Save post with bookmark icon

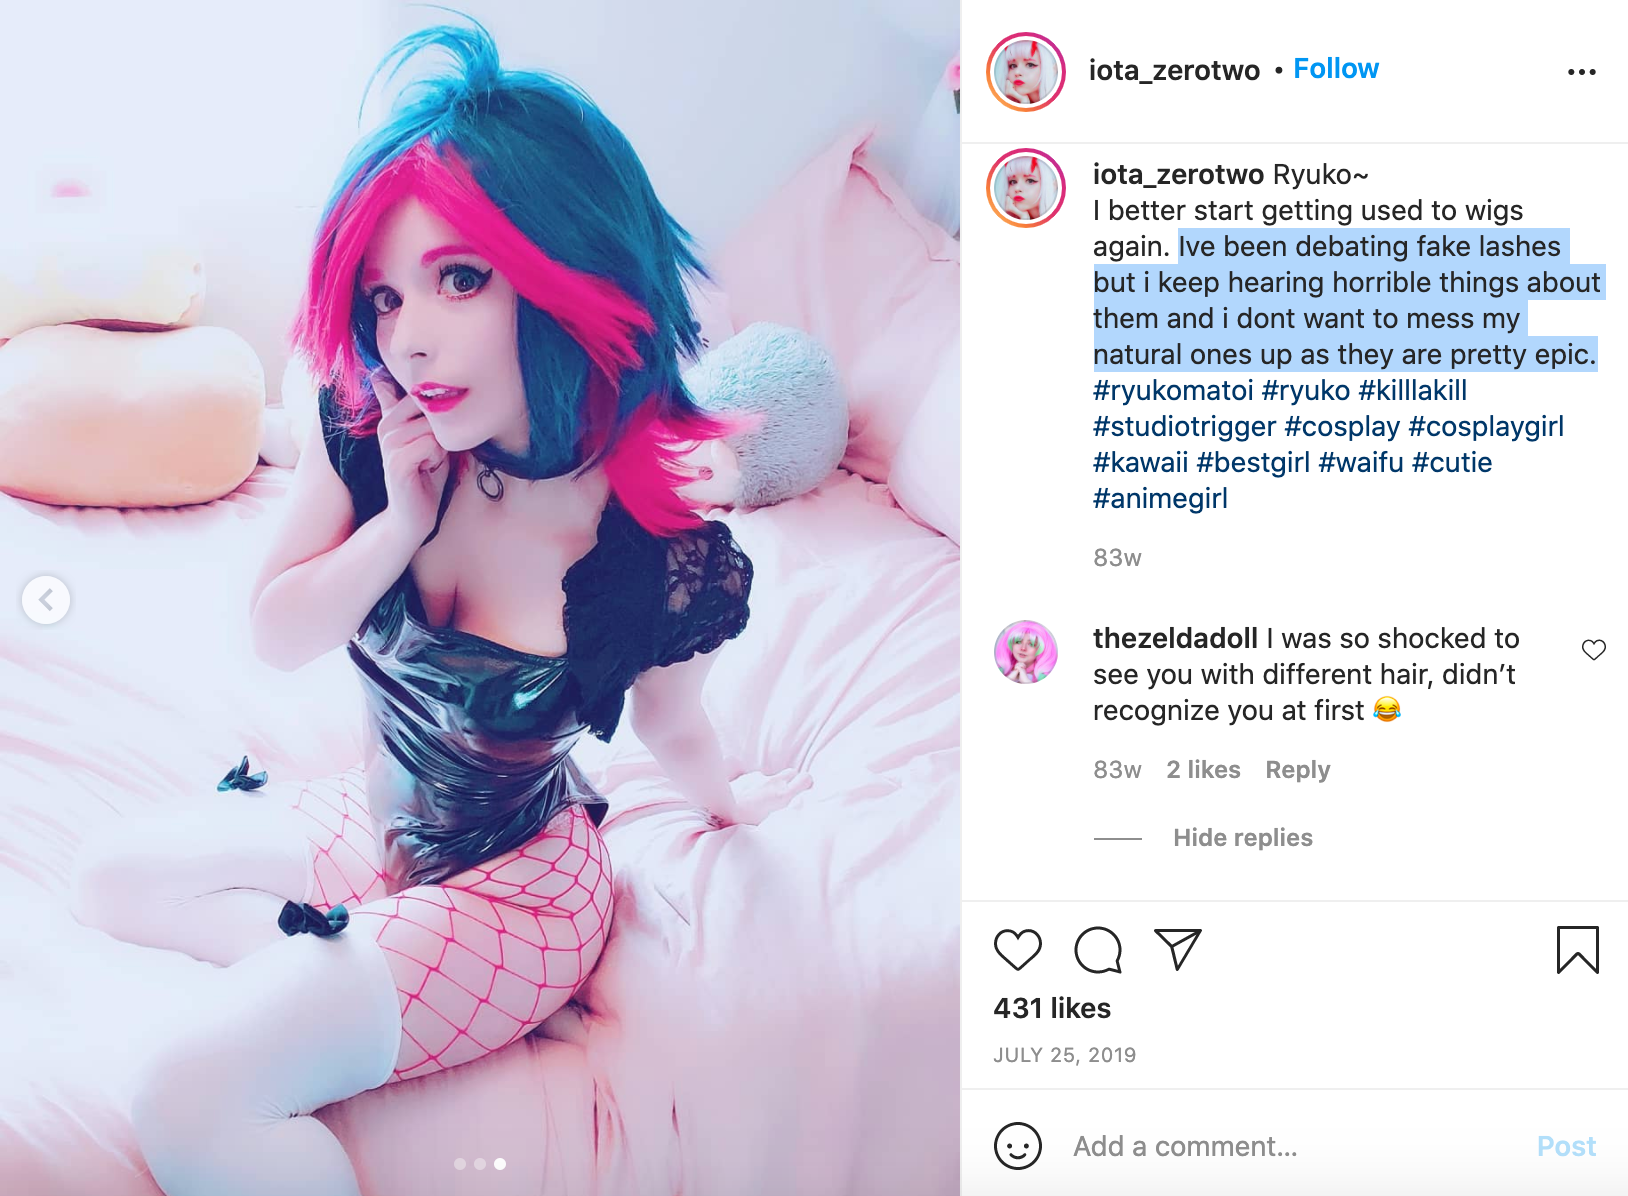coord(1577,949)
